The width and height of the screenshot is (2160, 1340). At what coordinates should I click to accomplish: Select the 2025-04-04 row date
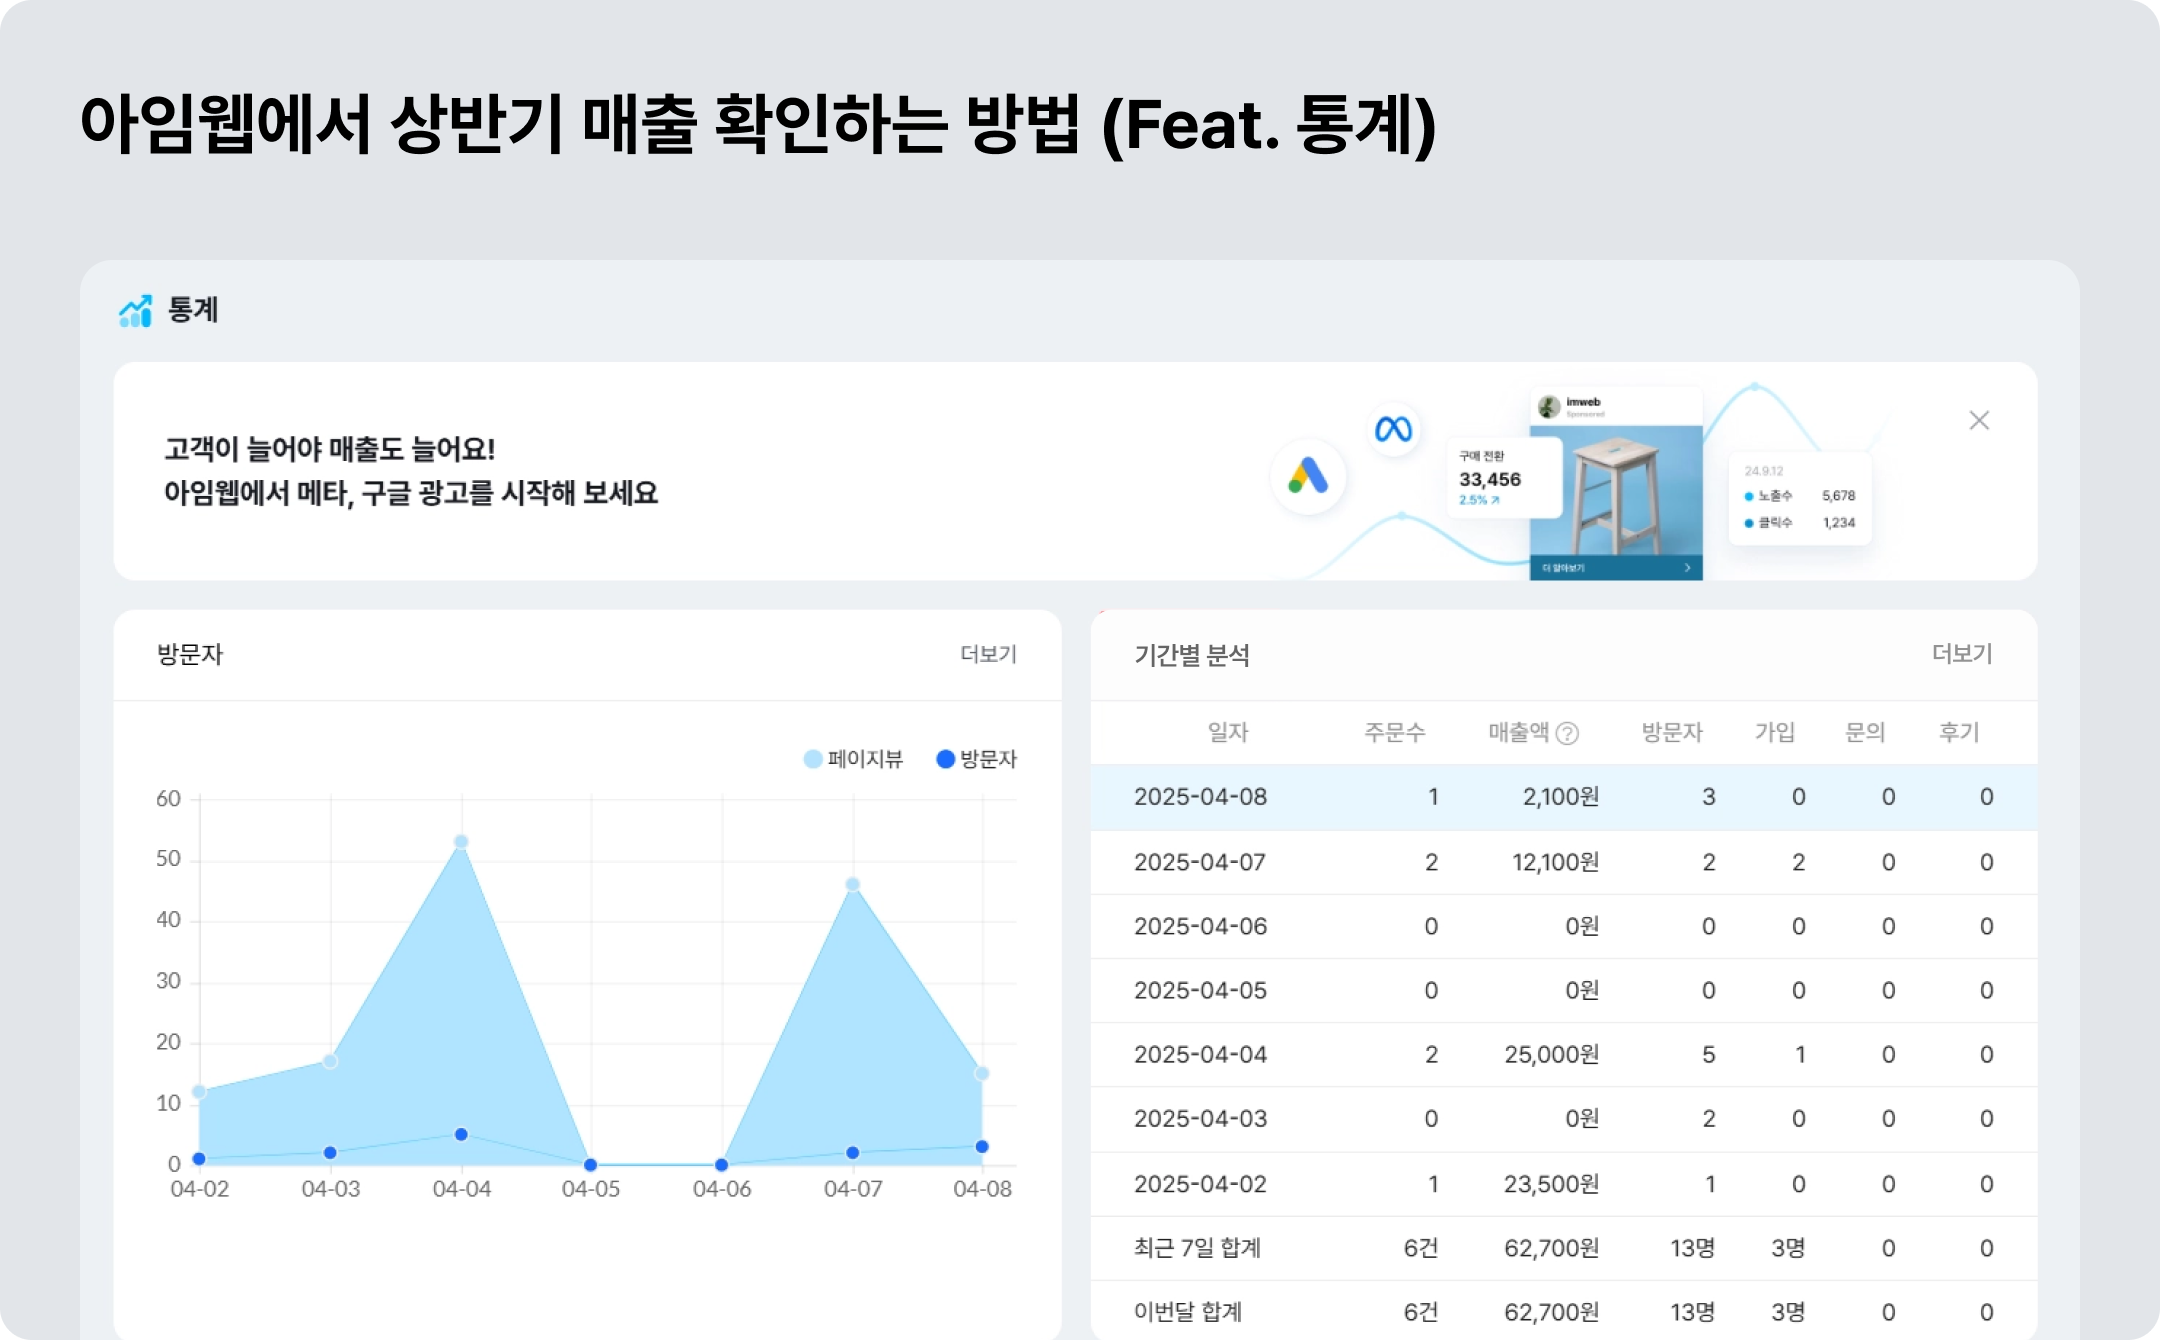(1200, 1054)
